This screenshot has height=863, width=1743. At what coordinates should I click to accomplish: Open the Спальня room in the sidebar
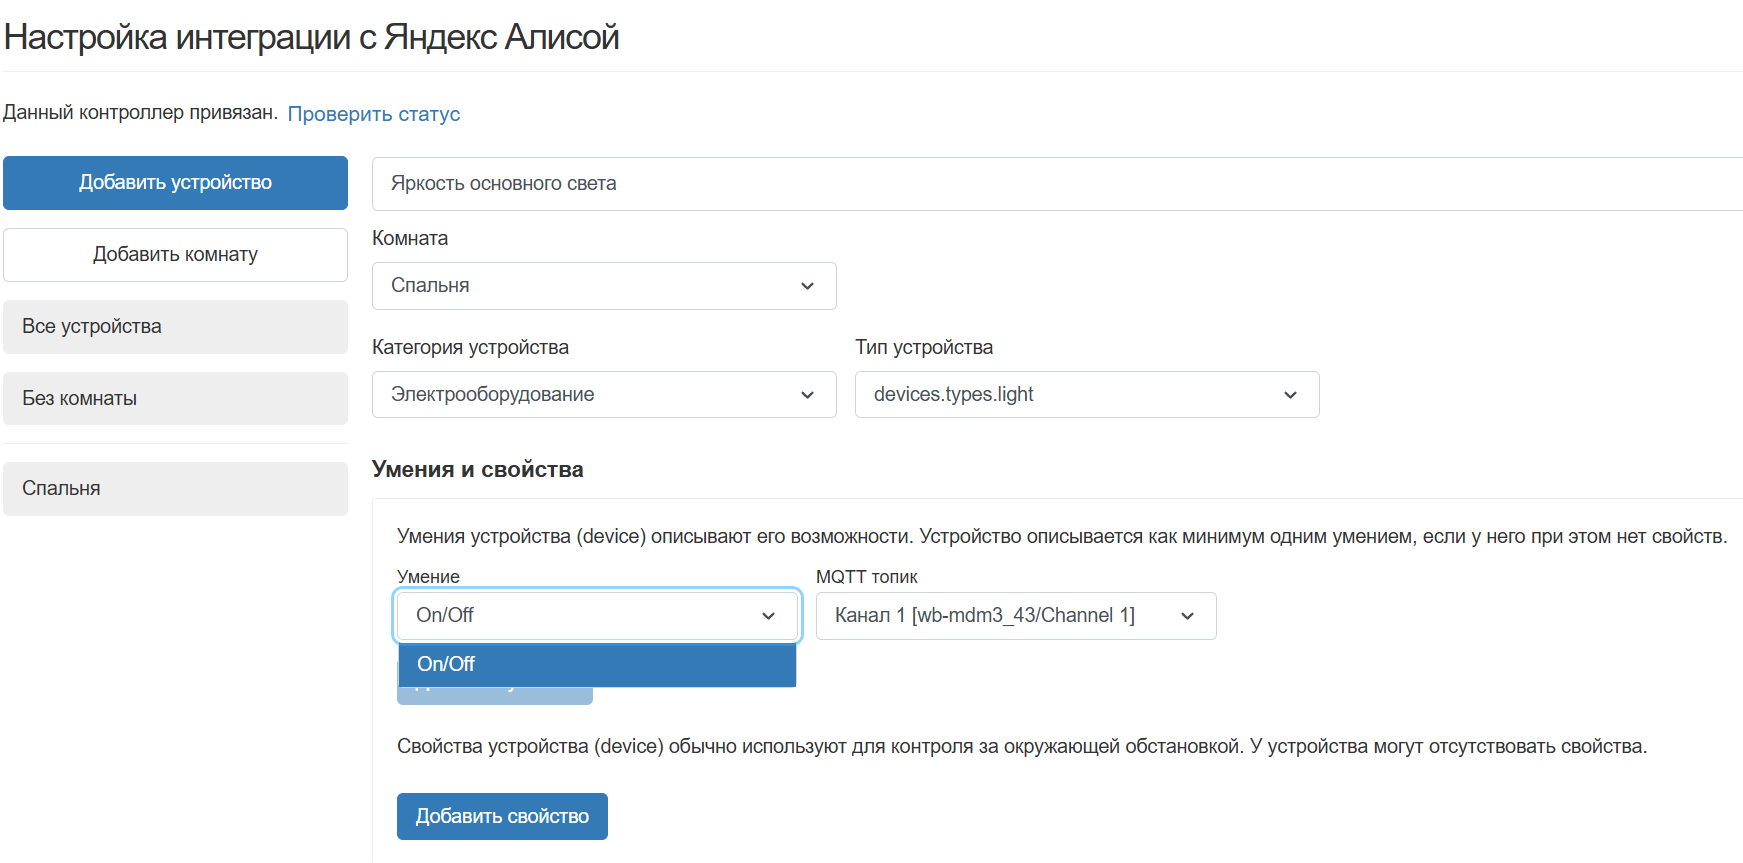[175, 489]
